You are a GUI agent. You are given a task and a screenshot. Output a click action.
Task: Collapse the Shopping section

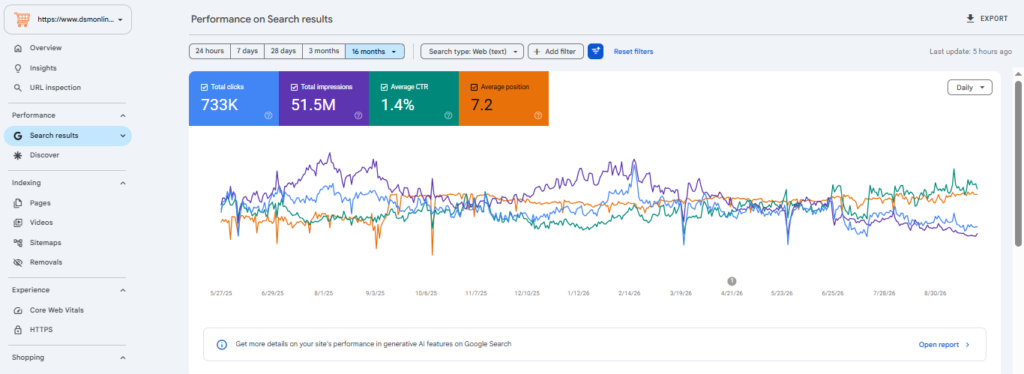[123, 358]
